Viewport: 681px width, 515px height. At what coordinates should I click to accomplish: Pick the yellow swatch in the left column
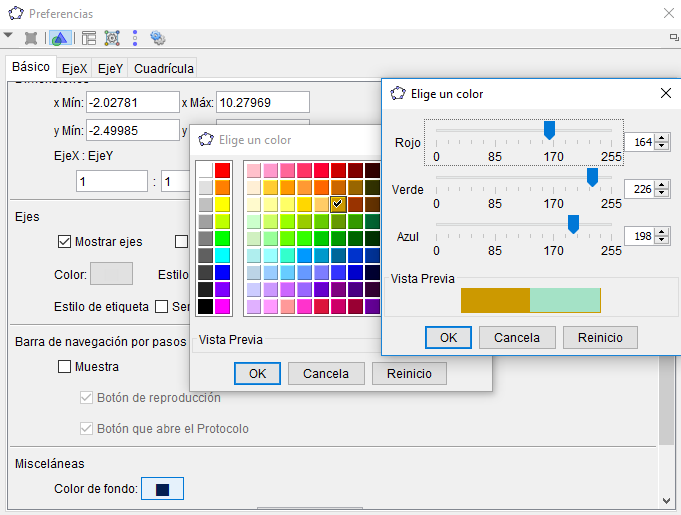(222, 204)
